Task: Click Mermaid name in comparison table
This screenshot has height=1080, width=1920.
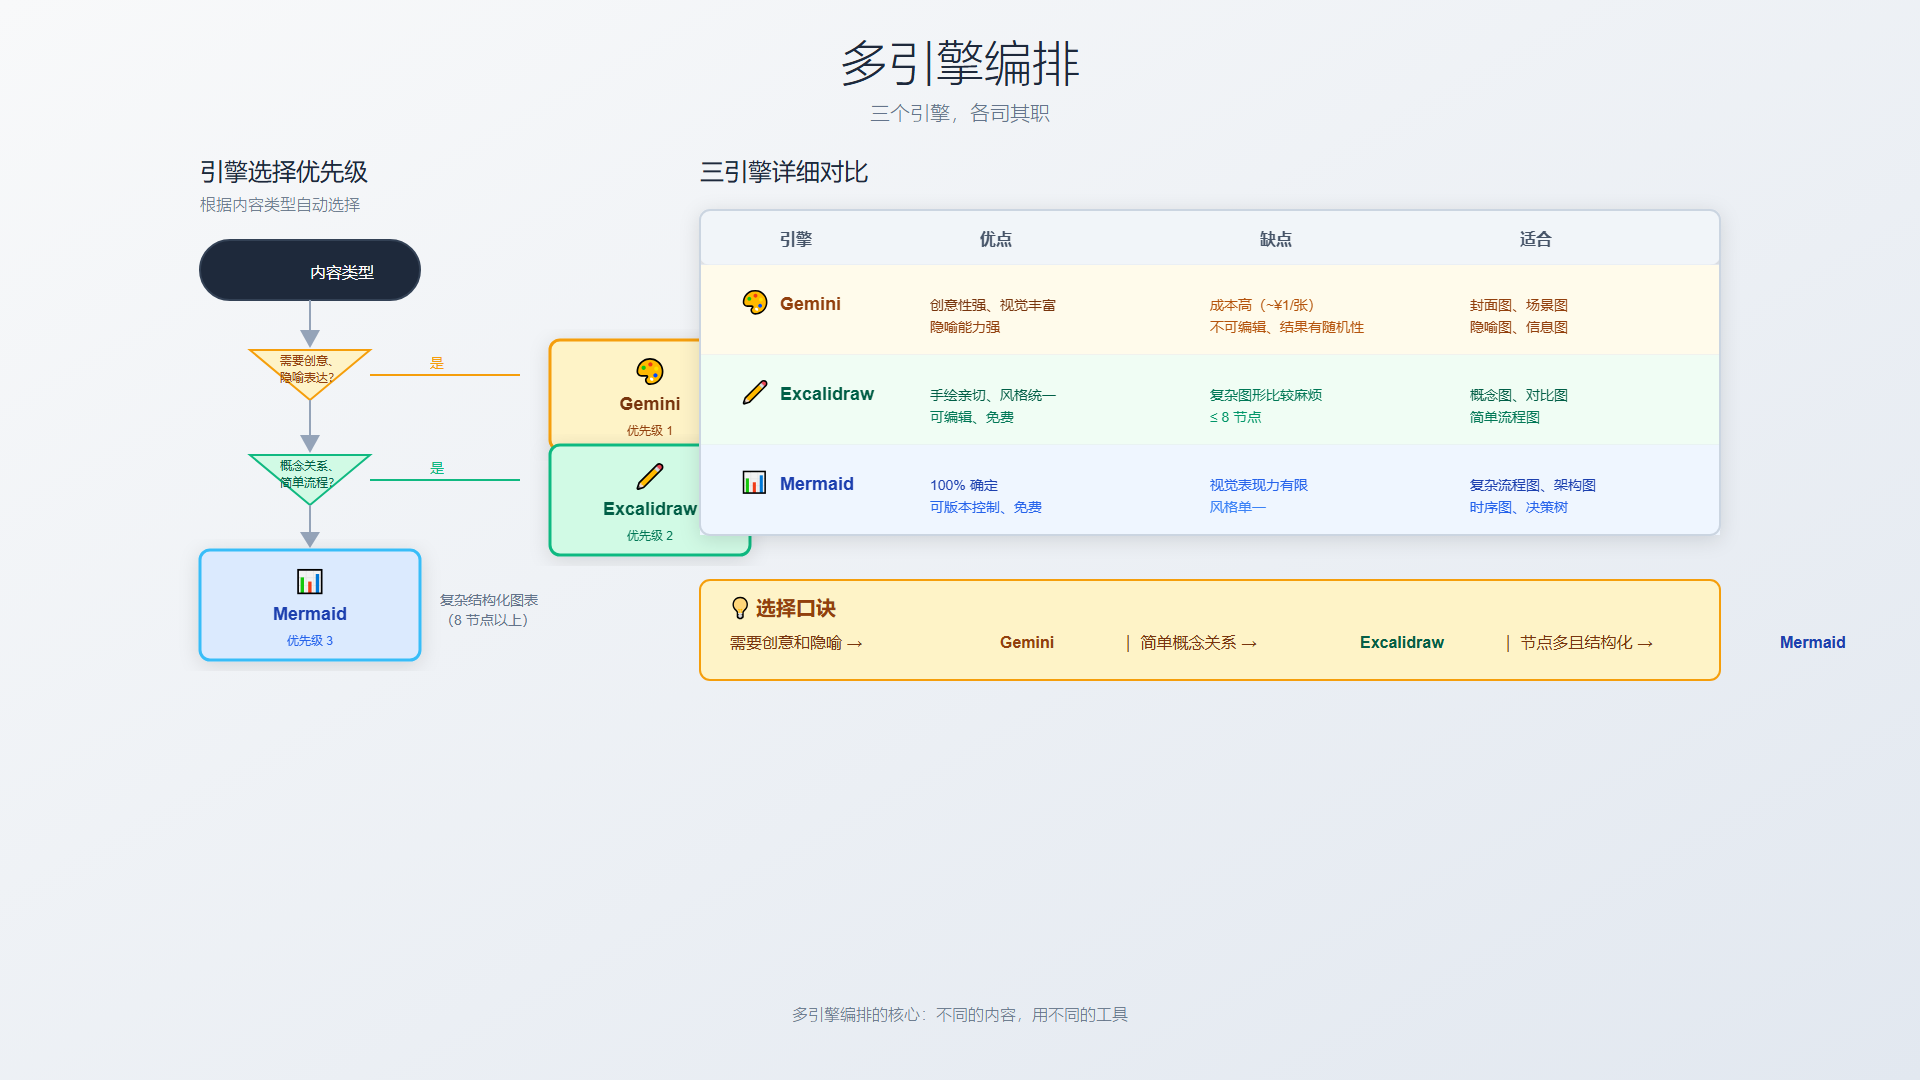Action: coord(817,484)
